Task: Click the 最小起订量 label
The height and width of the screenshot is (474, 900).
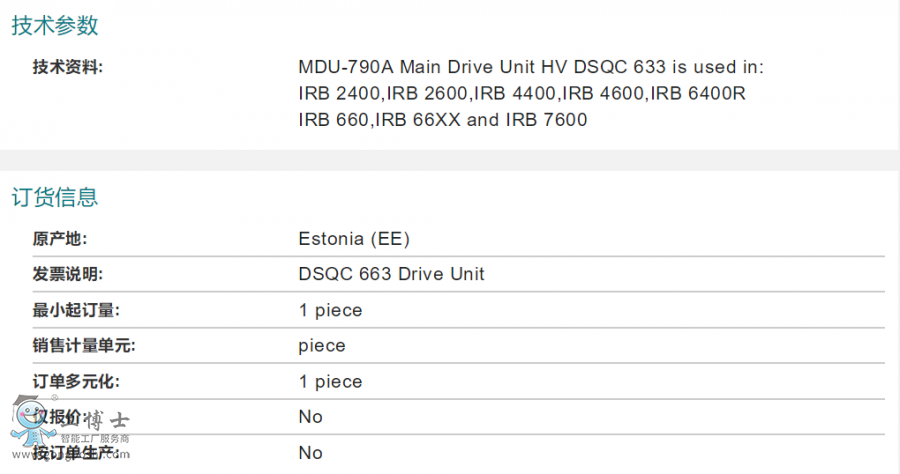Action: pos(76,310)
